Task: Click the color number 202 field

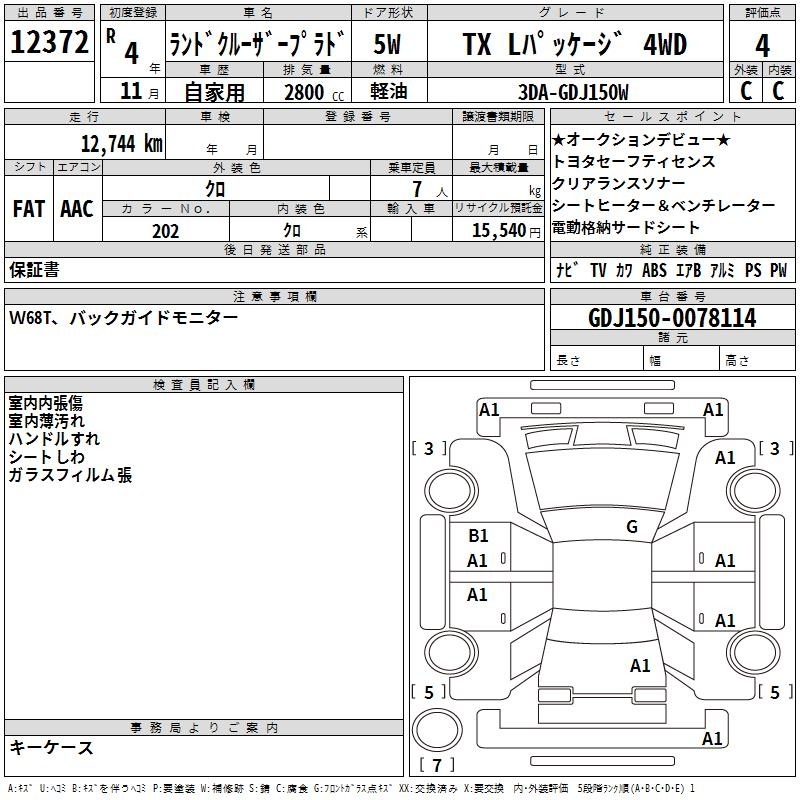Action: [x=165, y=231]
